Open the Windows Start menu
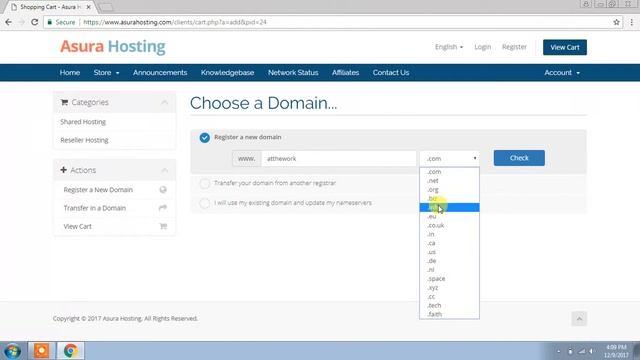Viewport: 640px width, 360px height. tap(12, 351)
